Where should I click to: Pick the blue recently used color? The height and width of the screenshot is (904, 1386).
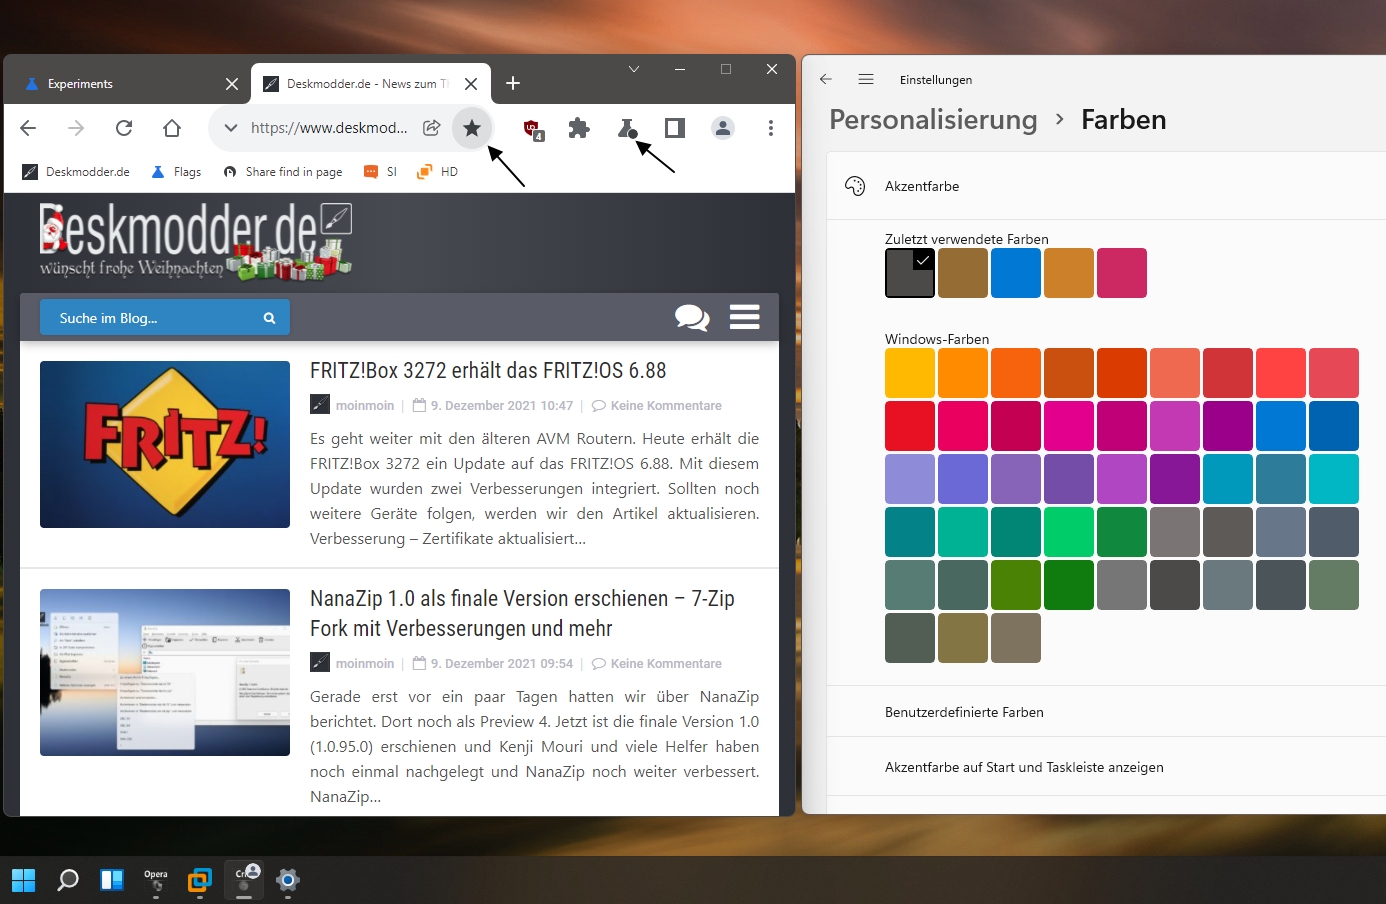pyautogui.click(x=1016, y=273)
